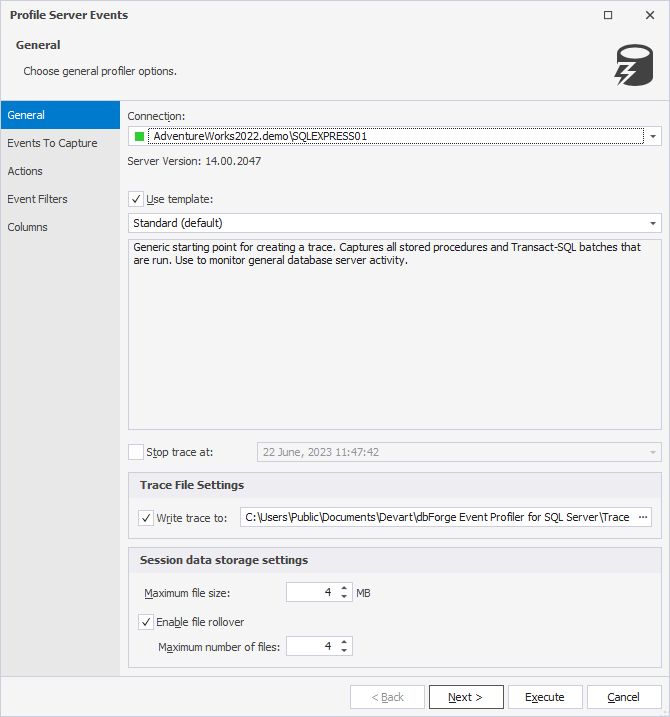
Task: Click the database profiler icon in header
Action: tap(634, 65)
